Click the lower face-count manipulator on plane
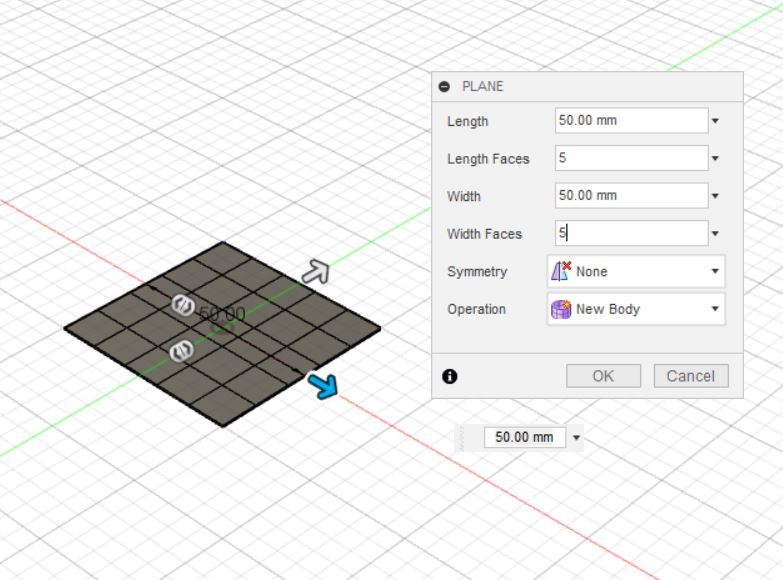783x580 pixels. click(x=182, y=351)
